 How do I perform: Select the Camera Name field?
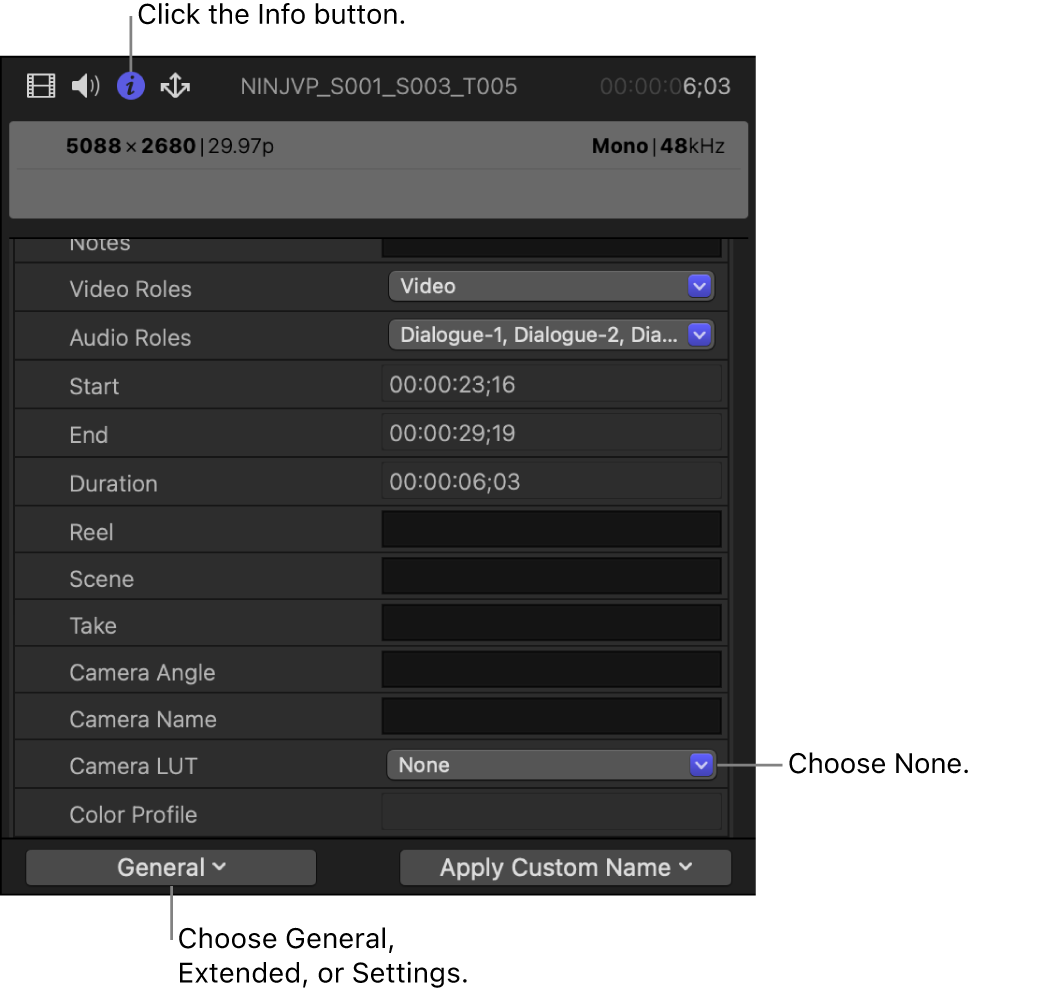[x=551, y=716]
